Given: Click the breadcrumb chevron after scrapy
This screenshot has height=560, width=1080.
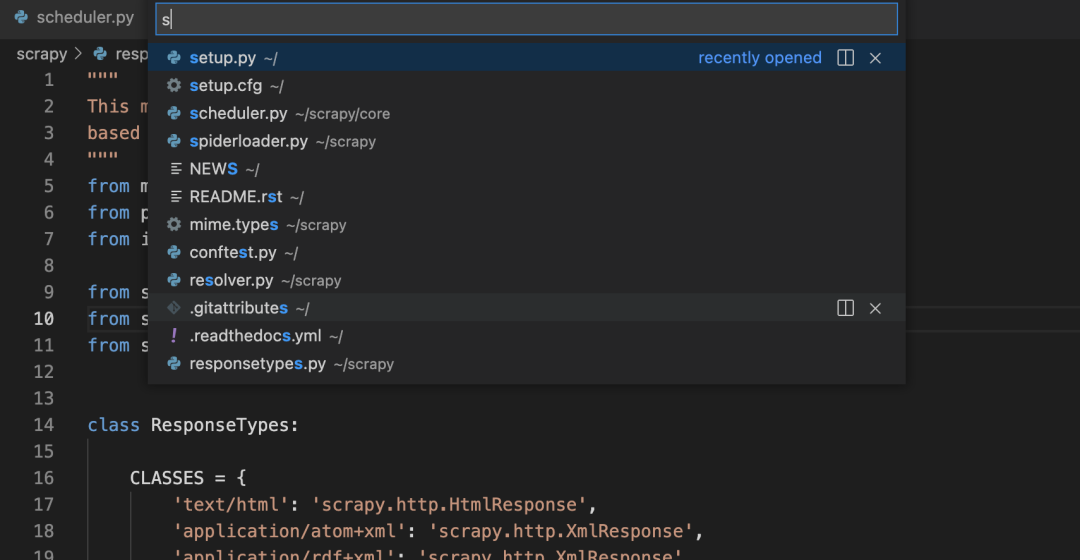Looking at the screenshot, I should click(x=78, y=54).
